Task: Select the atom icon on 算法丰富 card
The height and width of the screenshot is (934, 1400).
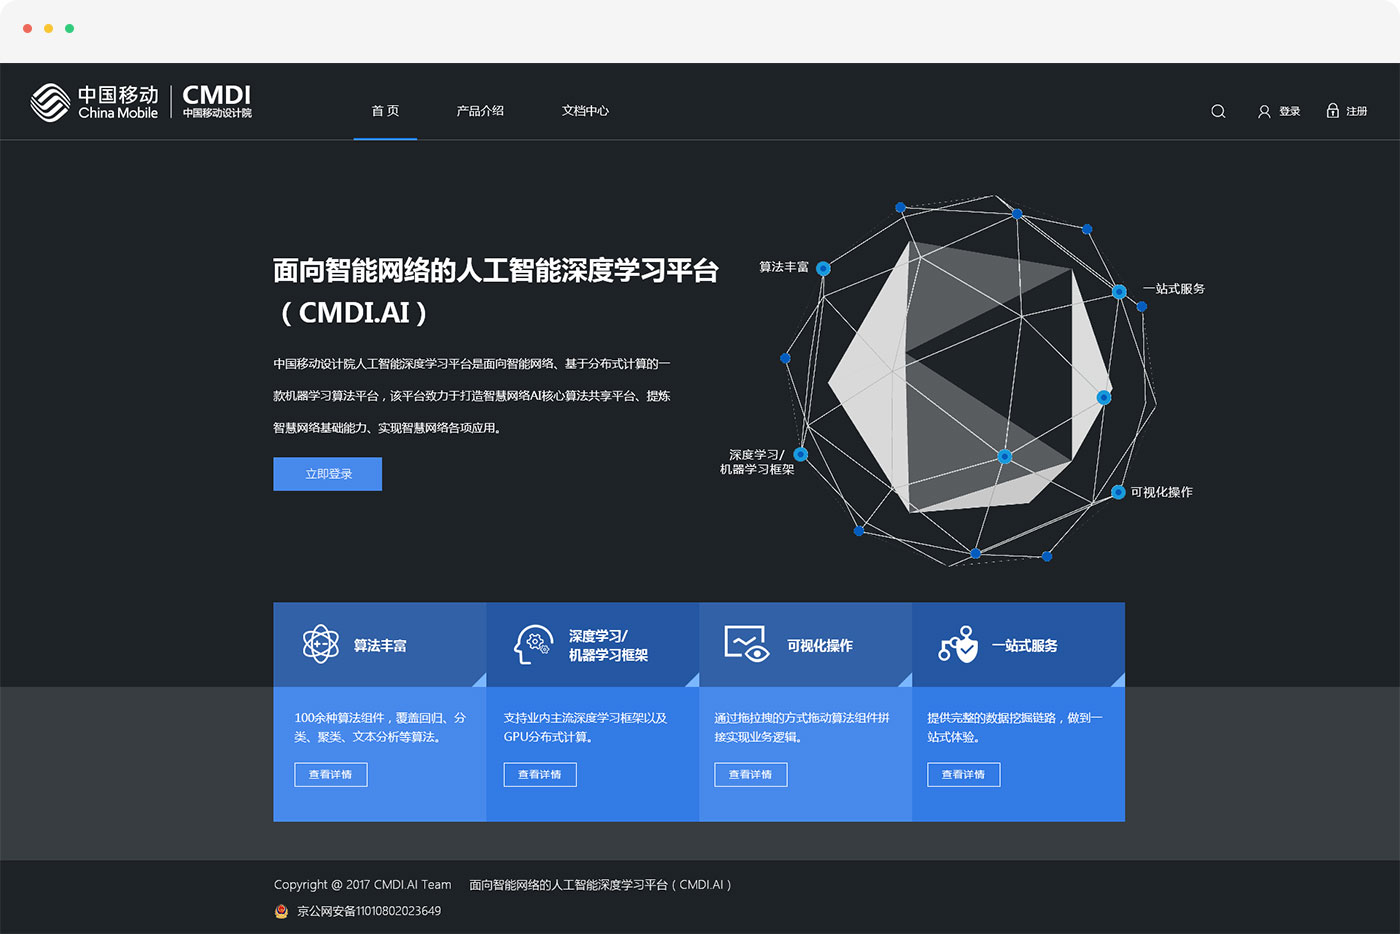Action: pos(320,645)
